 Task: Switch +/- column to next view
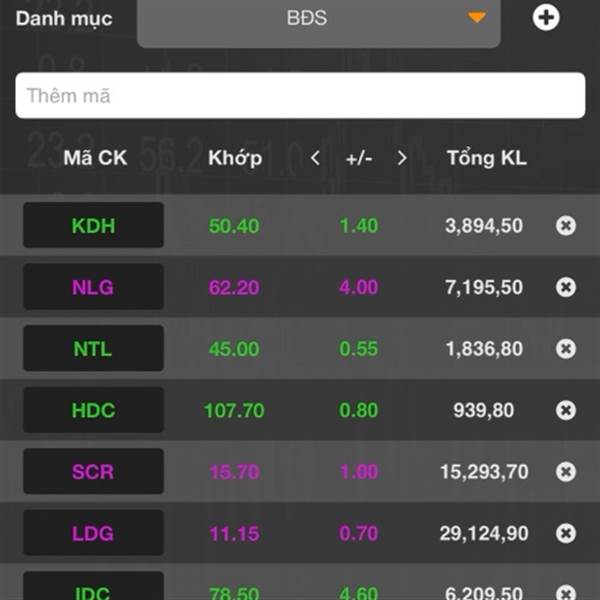click(402, 158)
